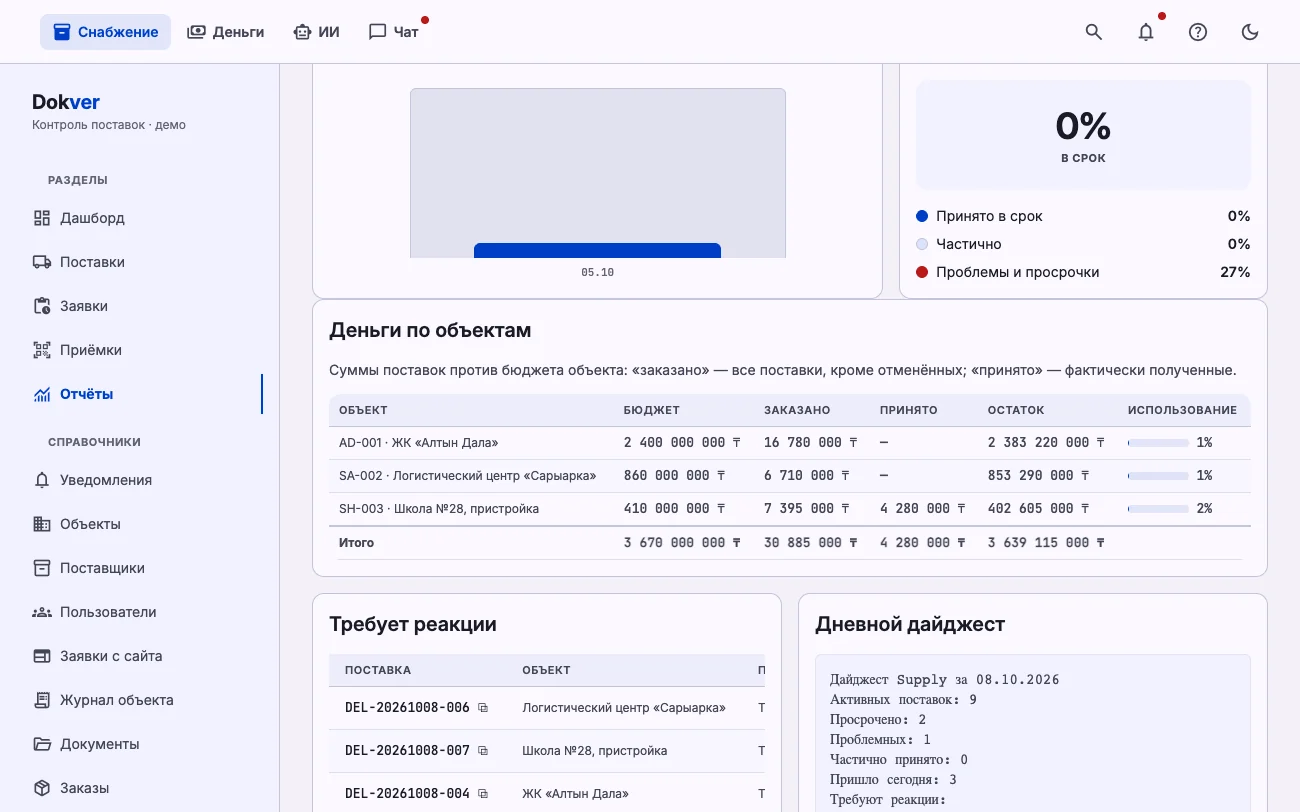Go to Приёмки section

(x=140, y=350)
